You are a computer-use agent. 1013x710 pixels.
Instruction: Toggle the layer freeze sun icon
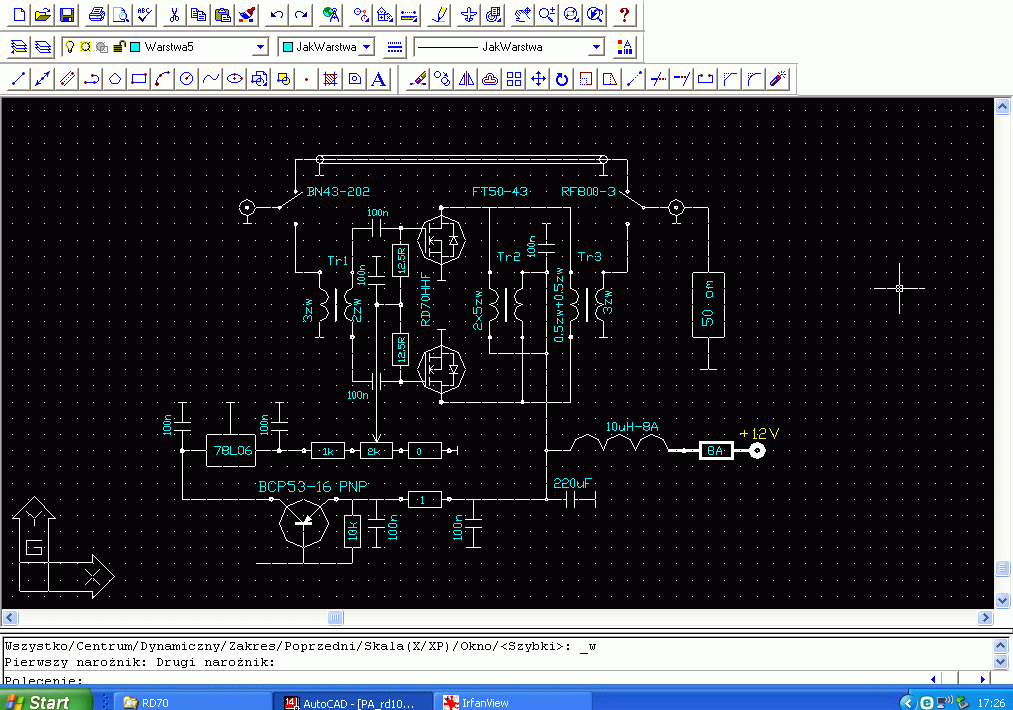click(x=86, y=47)
